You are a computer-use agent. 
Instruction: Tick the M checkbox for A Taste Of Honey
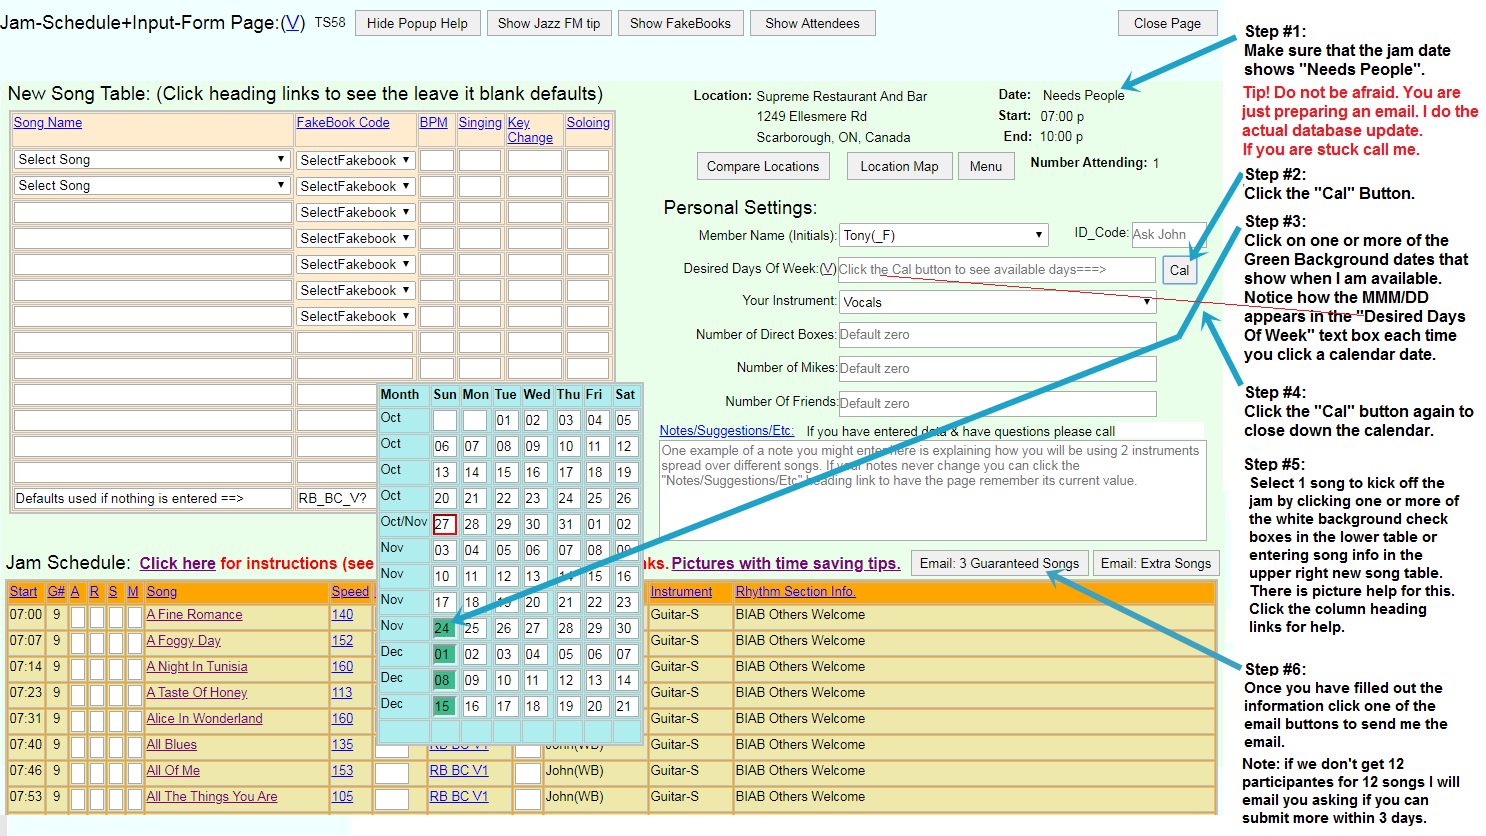(135, 694)
